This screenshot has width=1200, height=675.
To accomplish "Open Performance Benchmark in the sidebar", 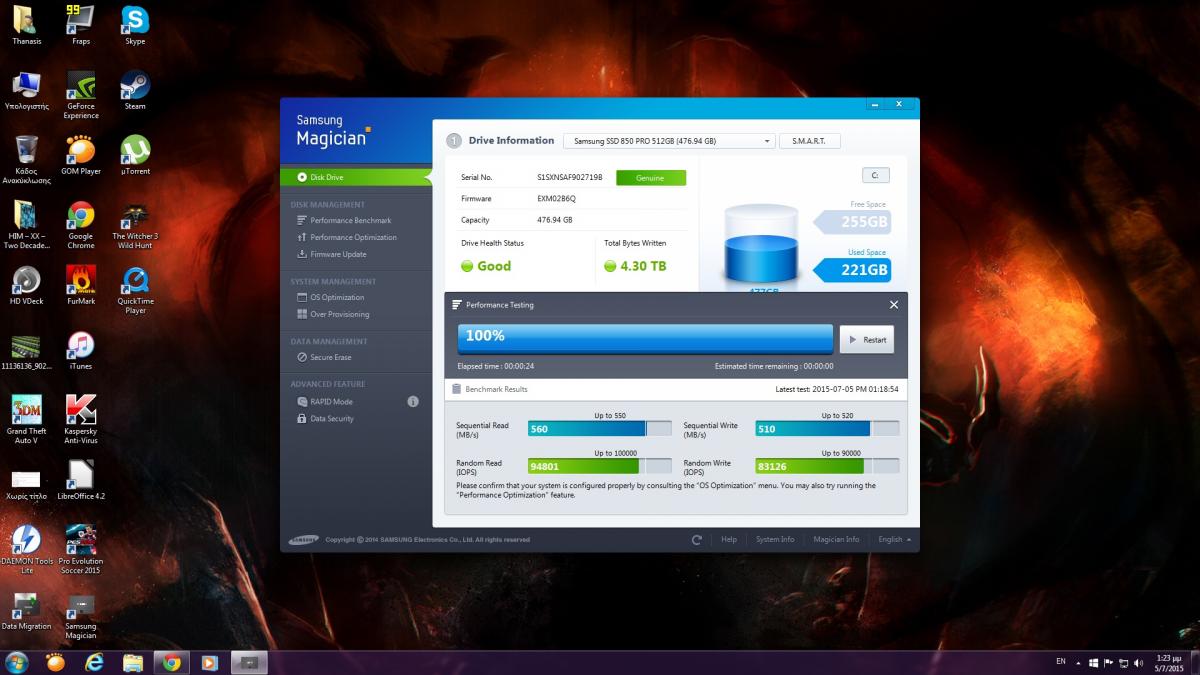I will 344,220.
